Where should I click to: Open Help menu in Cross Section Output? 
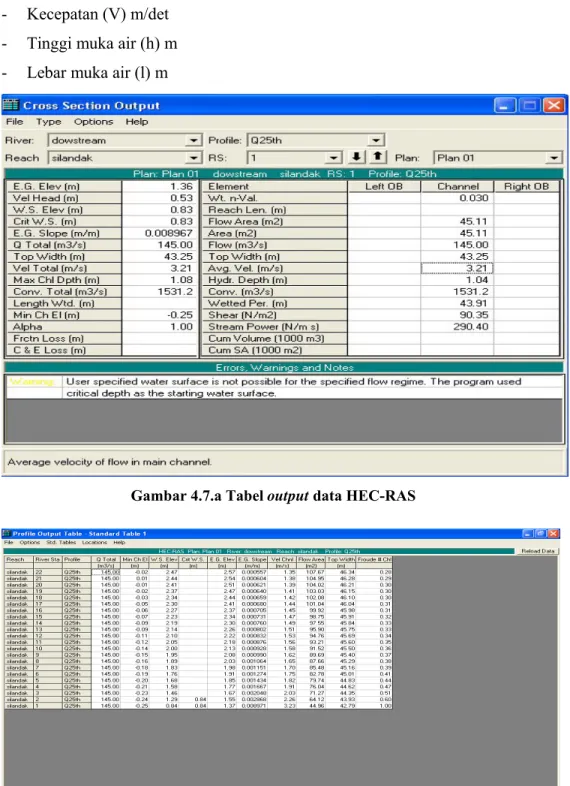(136, 122)
